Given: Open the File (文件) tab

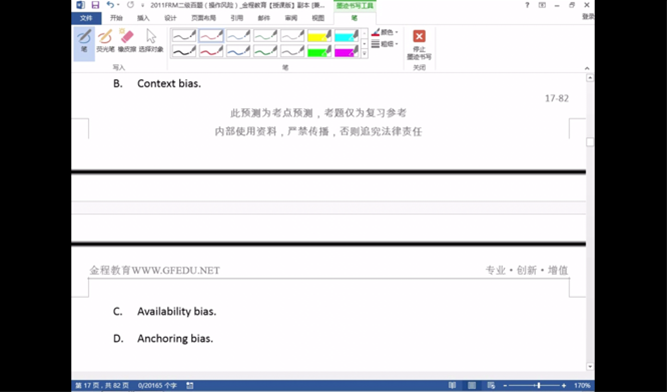Looking at the screenshot, I should coord(86,18).
